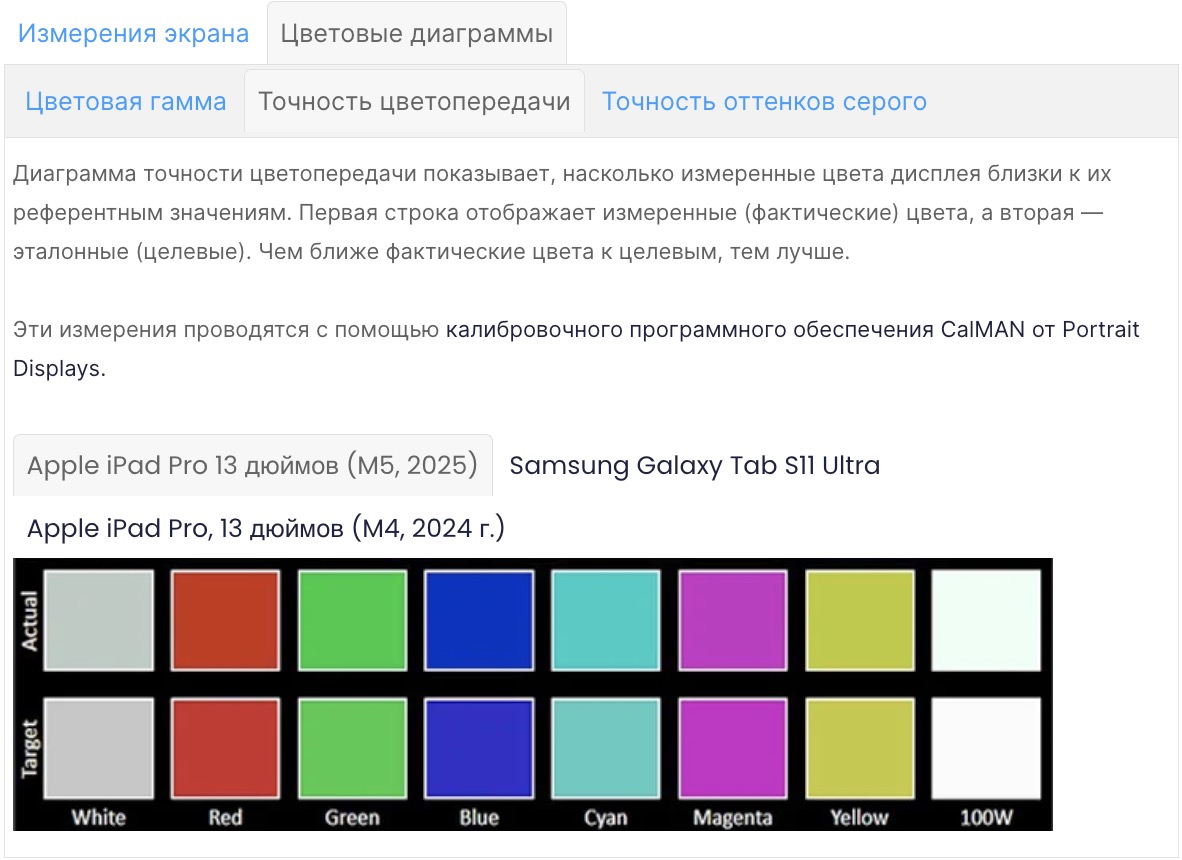Select the Actual row Cyan swatch
This screenshot has height=860, width=1182.
click(x=606, y=620)
